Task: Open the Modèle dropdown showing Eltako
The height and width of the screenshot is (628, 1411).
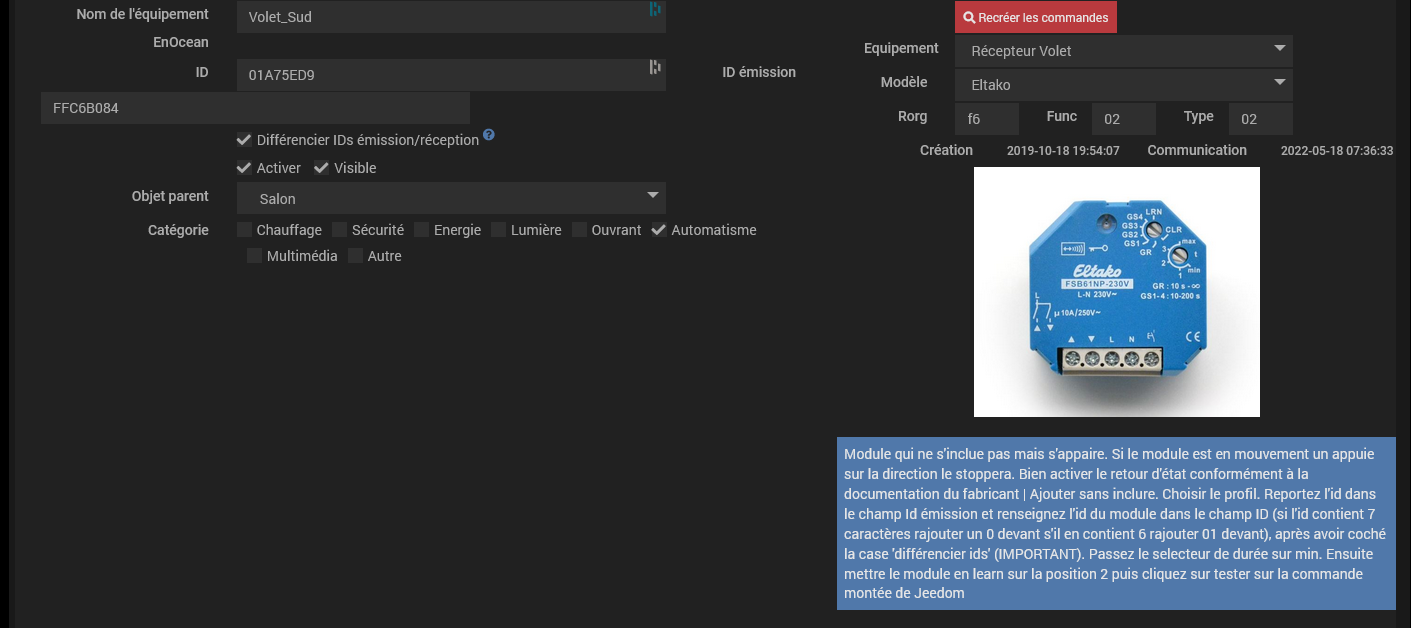Action: pyautogui.click(x=1123, y=85)
